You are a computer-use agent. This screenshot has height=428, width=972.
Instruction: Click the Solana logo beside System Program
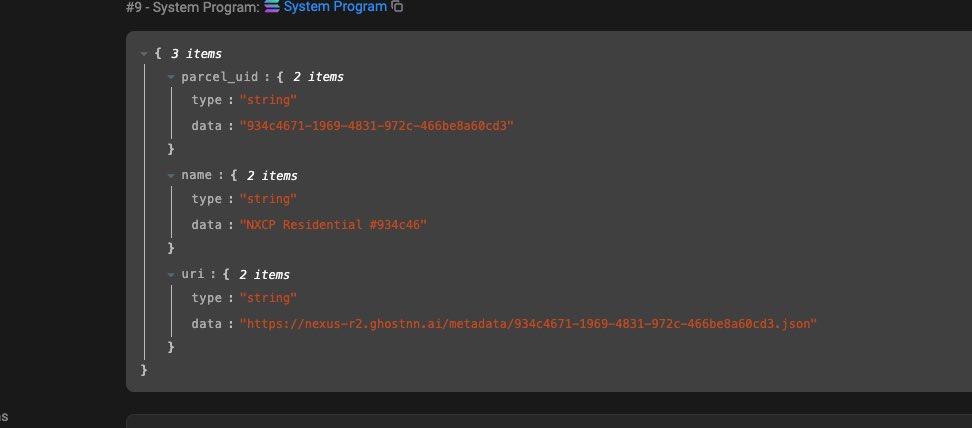point(272,7)
